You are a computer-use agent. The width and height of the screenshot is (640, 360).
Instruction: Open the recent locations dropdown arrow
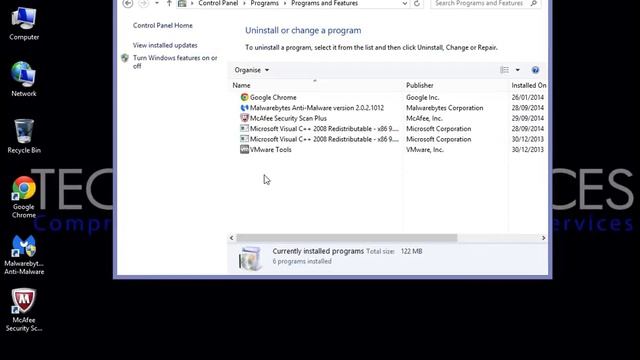pos(157,3)
